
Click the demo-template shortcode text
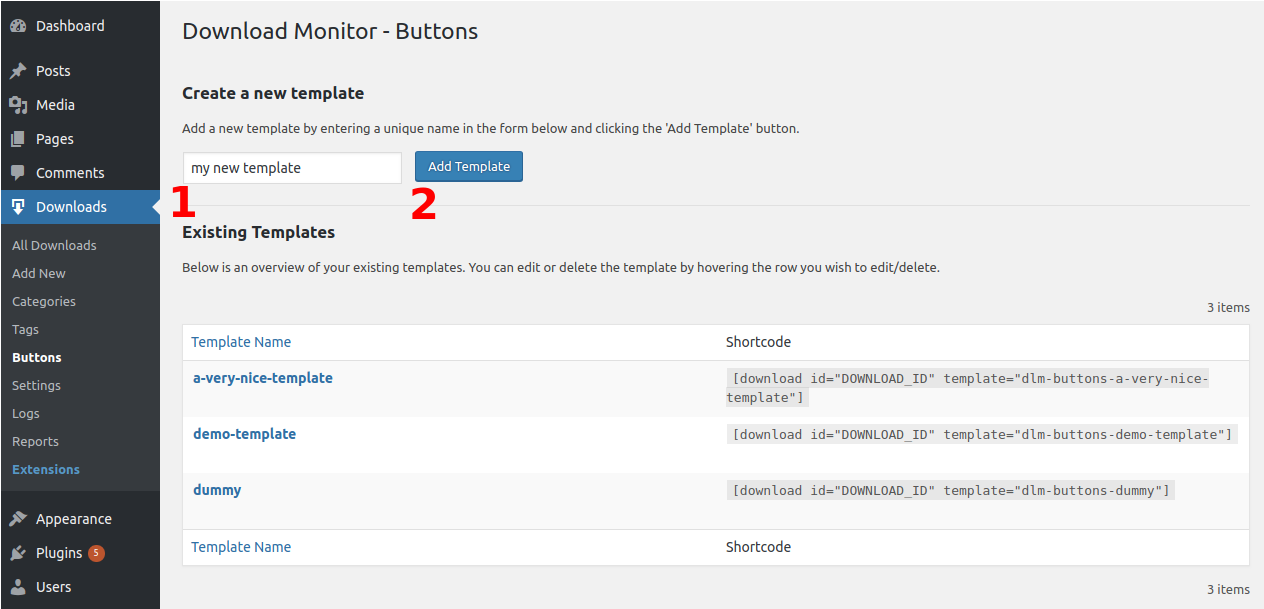coord(982,434)
